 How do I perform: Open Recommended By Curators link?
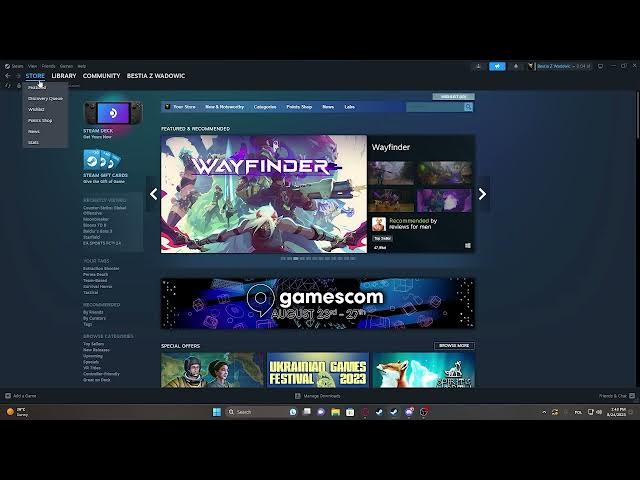pyautogui.click(x=94, y=318)
